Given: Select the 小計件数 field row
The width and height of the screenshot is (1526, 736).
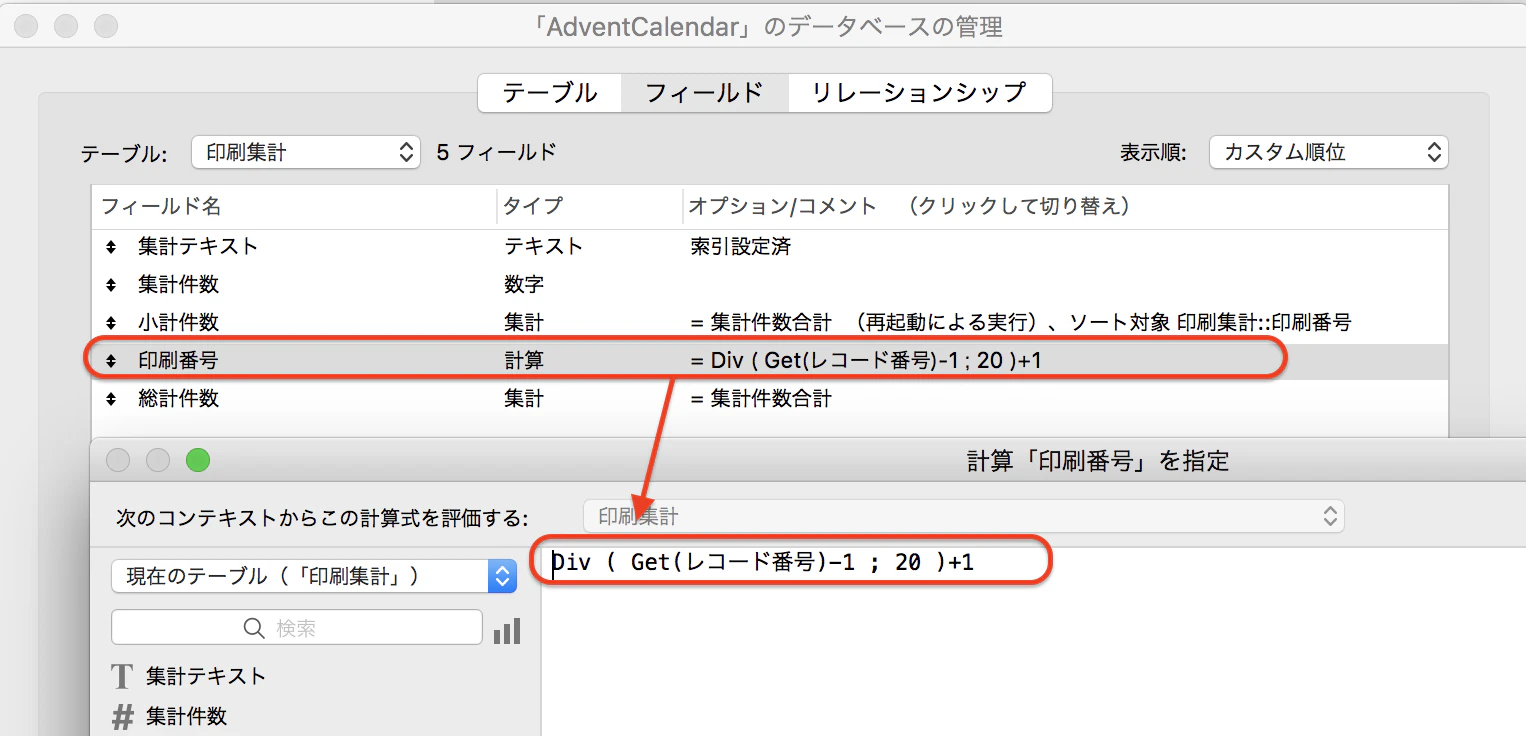Looking at the screenshot, I should (x=769, y=322).
